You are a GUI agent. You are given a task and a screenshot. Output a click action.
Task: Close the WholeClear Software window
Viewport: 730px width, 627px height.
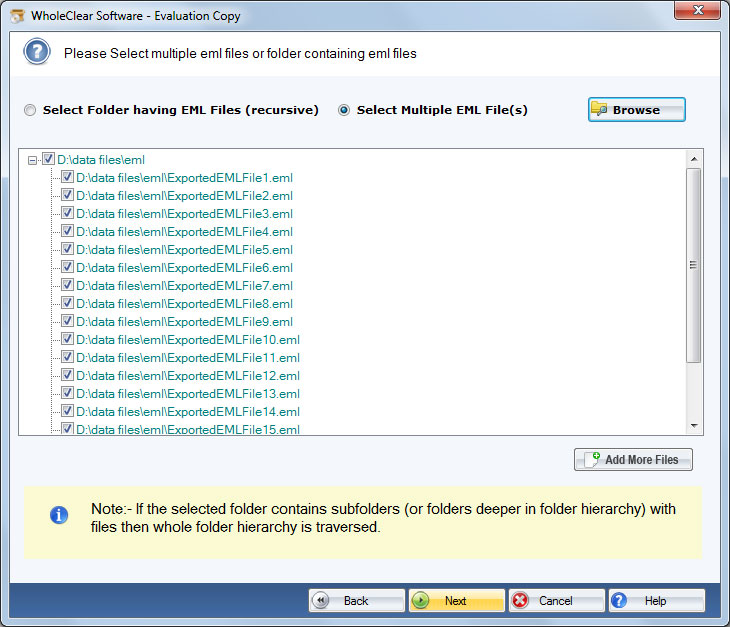(x=697, y=10)
